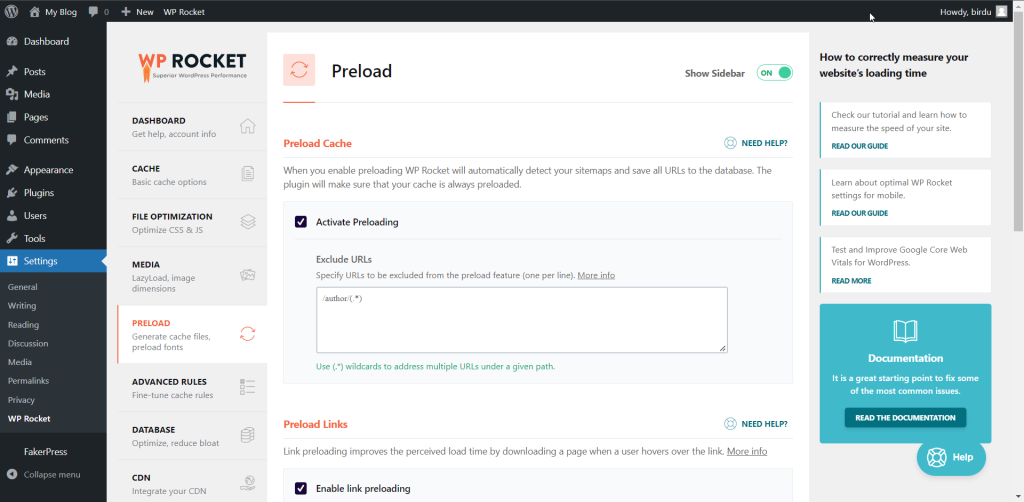
Task: Uncheck the Activate Preloading checkbox
Action: [x=301, y=222]
